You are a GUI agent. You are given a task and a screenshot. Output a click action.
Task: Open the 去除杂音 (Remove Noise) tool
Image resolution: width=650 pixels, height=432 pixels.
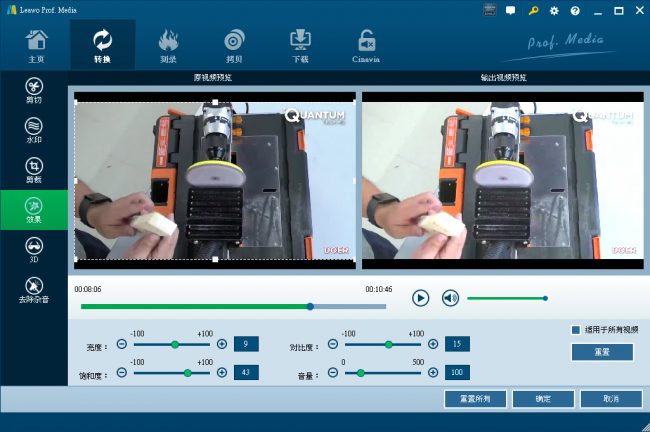click(34, 290)
